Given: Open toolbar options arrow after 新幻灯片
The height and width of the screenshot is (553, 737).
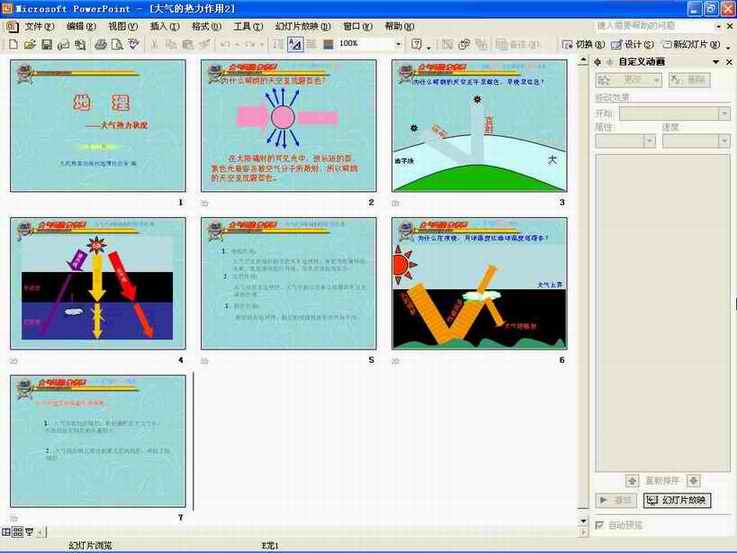Looking at the screenshot, I should point(728,46).
